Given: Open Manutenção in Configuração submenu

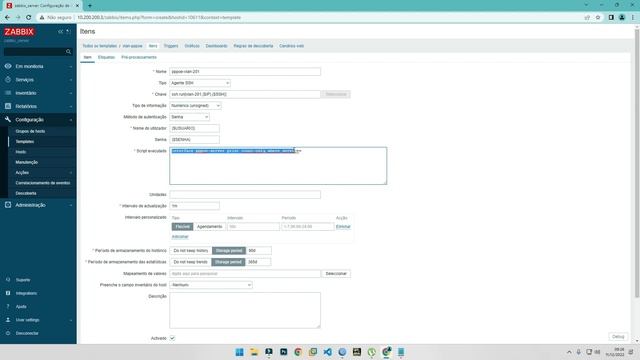Looking at the screenshot, I should (x=27, y=162).
